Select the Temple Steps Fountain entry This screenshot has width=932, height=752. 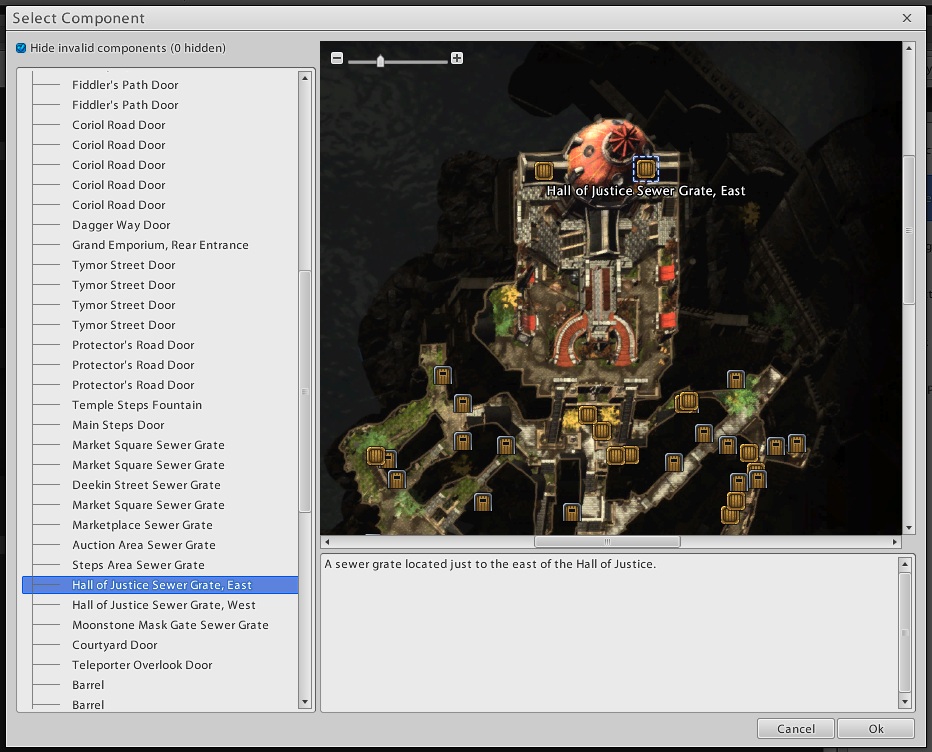137,405
